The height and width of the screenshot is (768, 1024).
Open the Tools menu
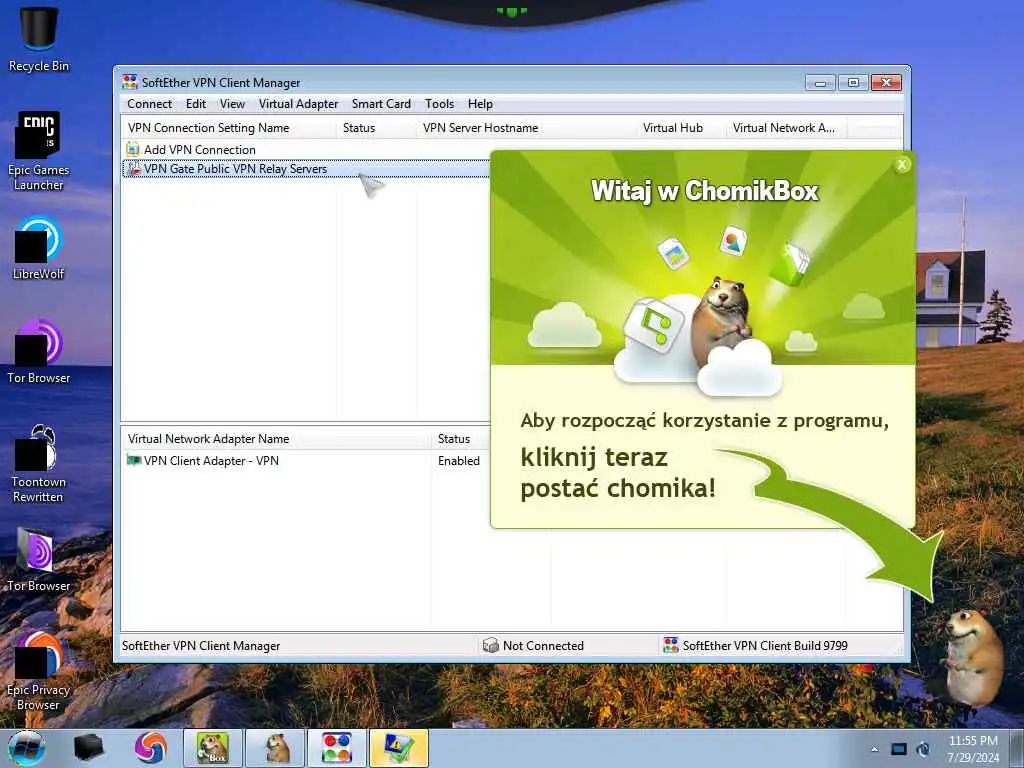pos(439,104)
